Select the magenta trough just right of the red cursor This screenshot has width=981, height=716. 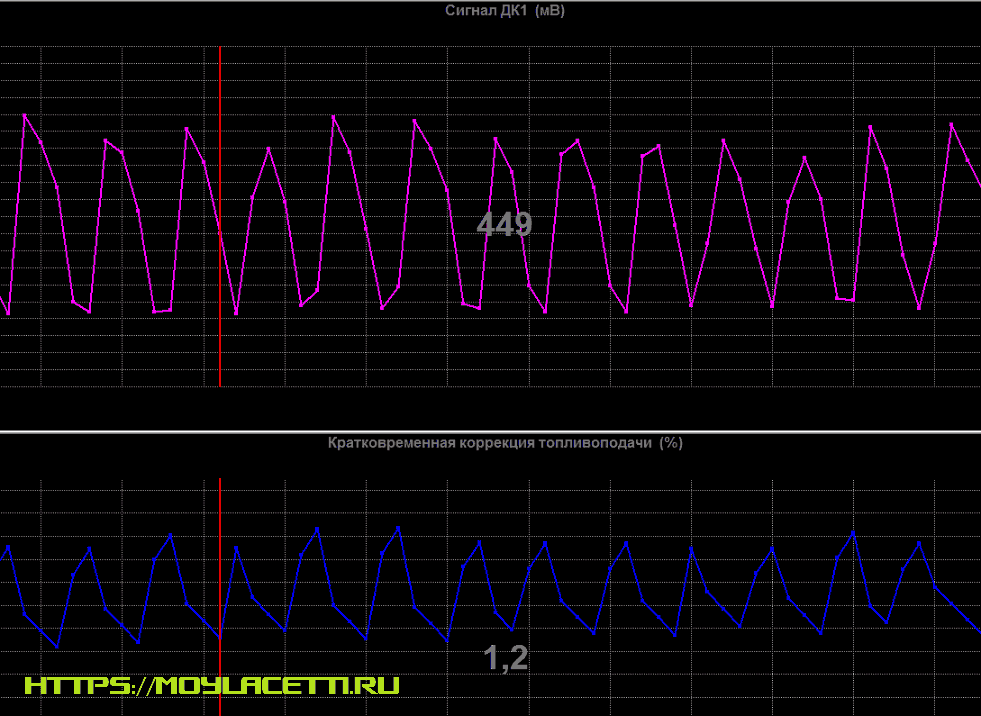point(236,314)
